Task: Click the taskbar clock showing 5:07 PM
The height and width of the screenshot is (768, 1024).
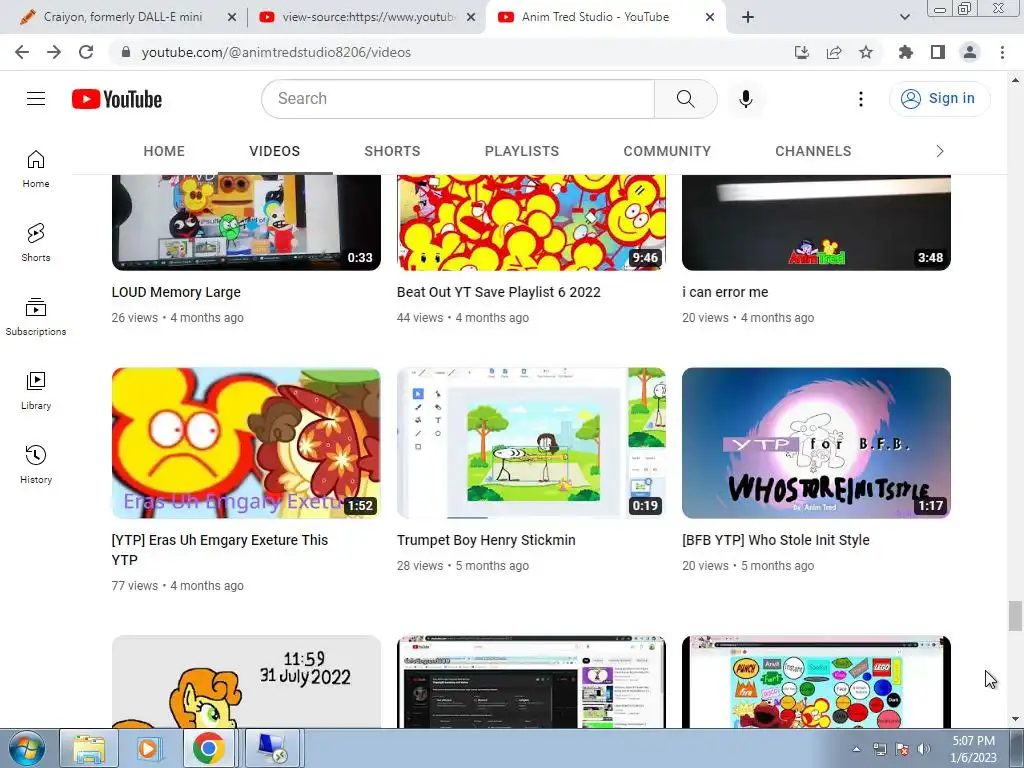Action: pyautogui.click(x=973, y=749)
